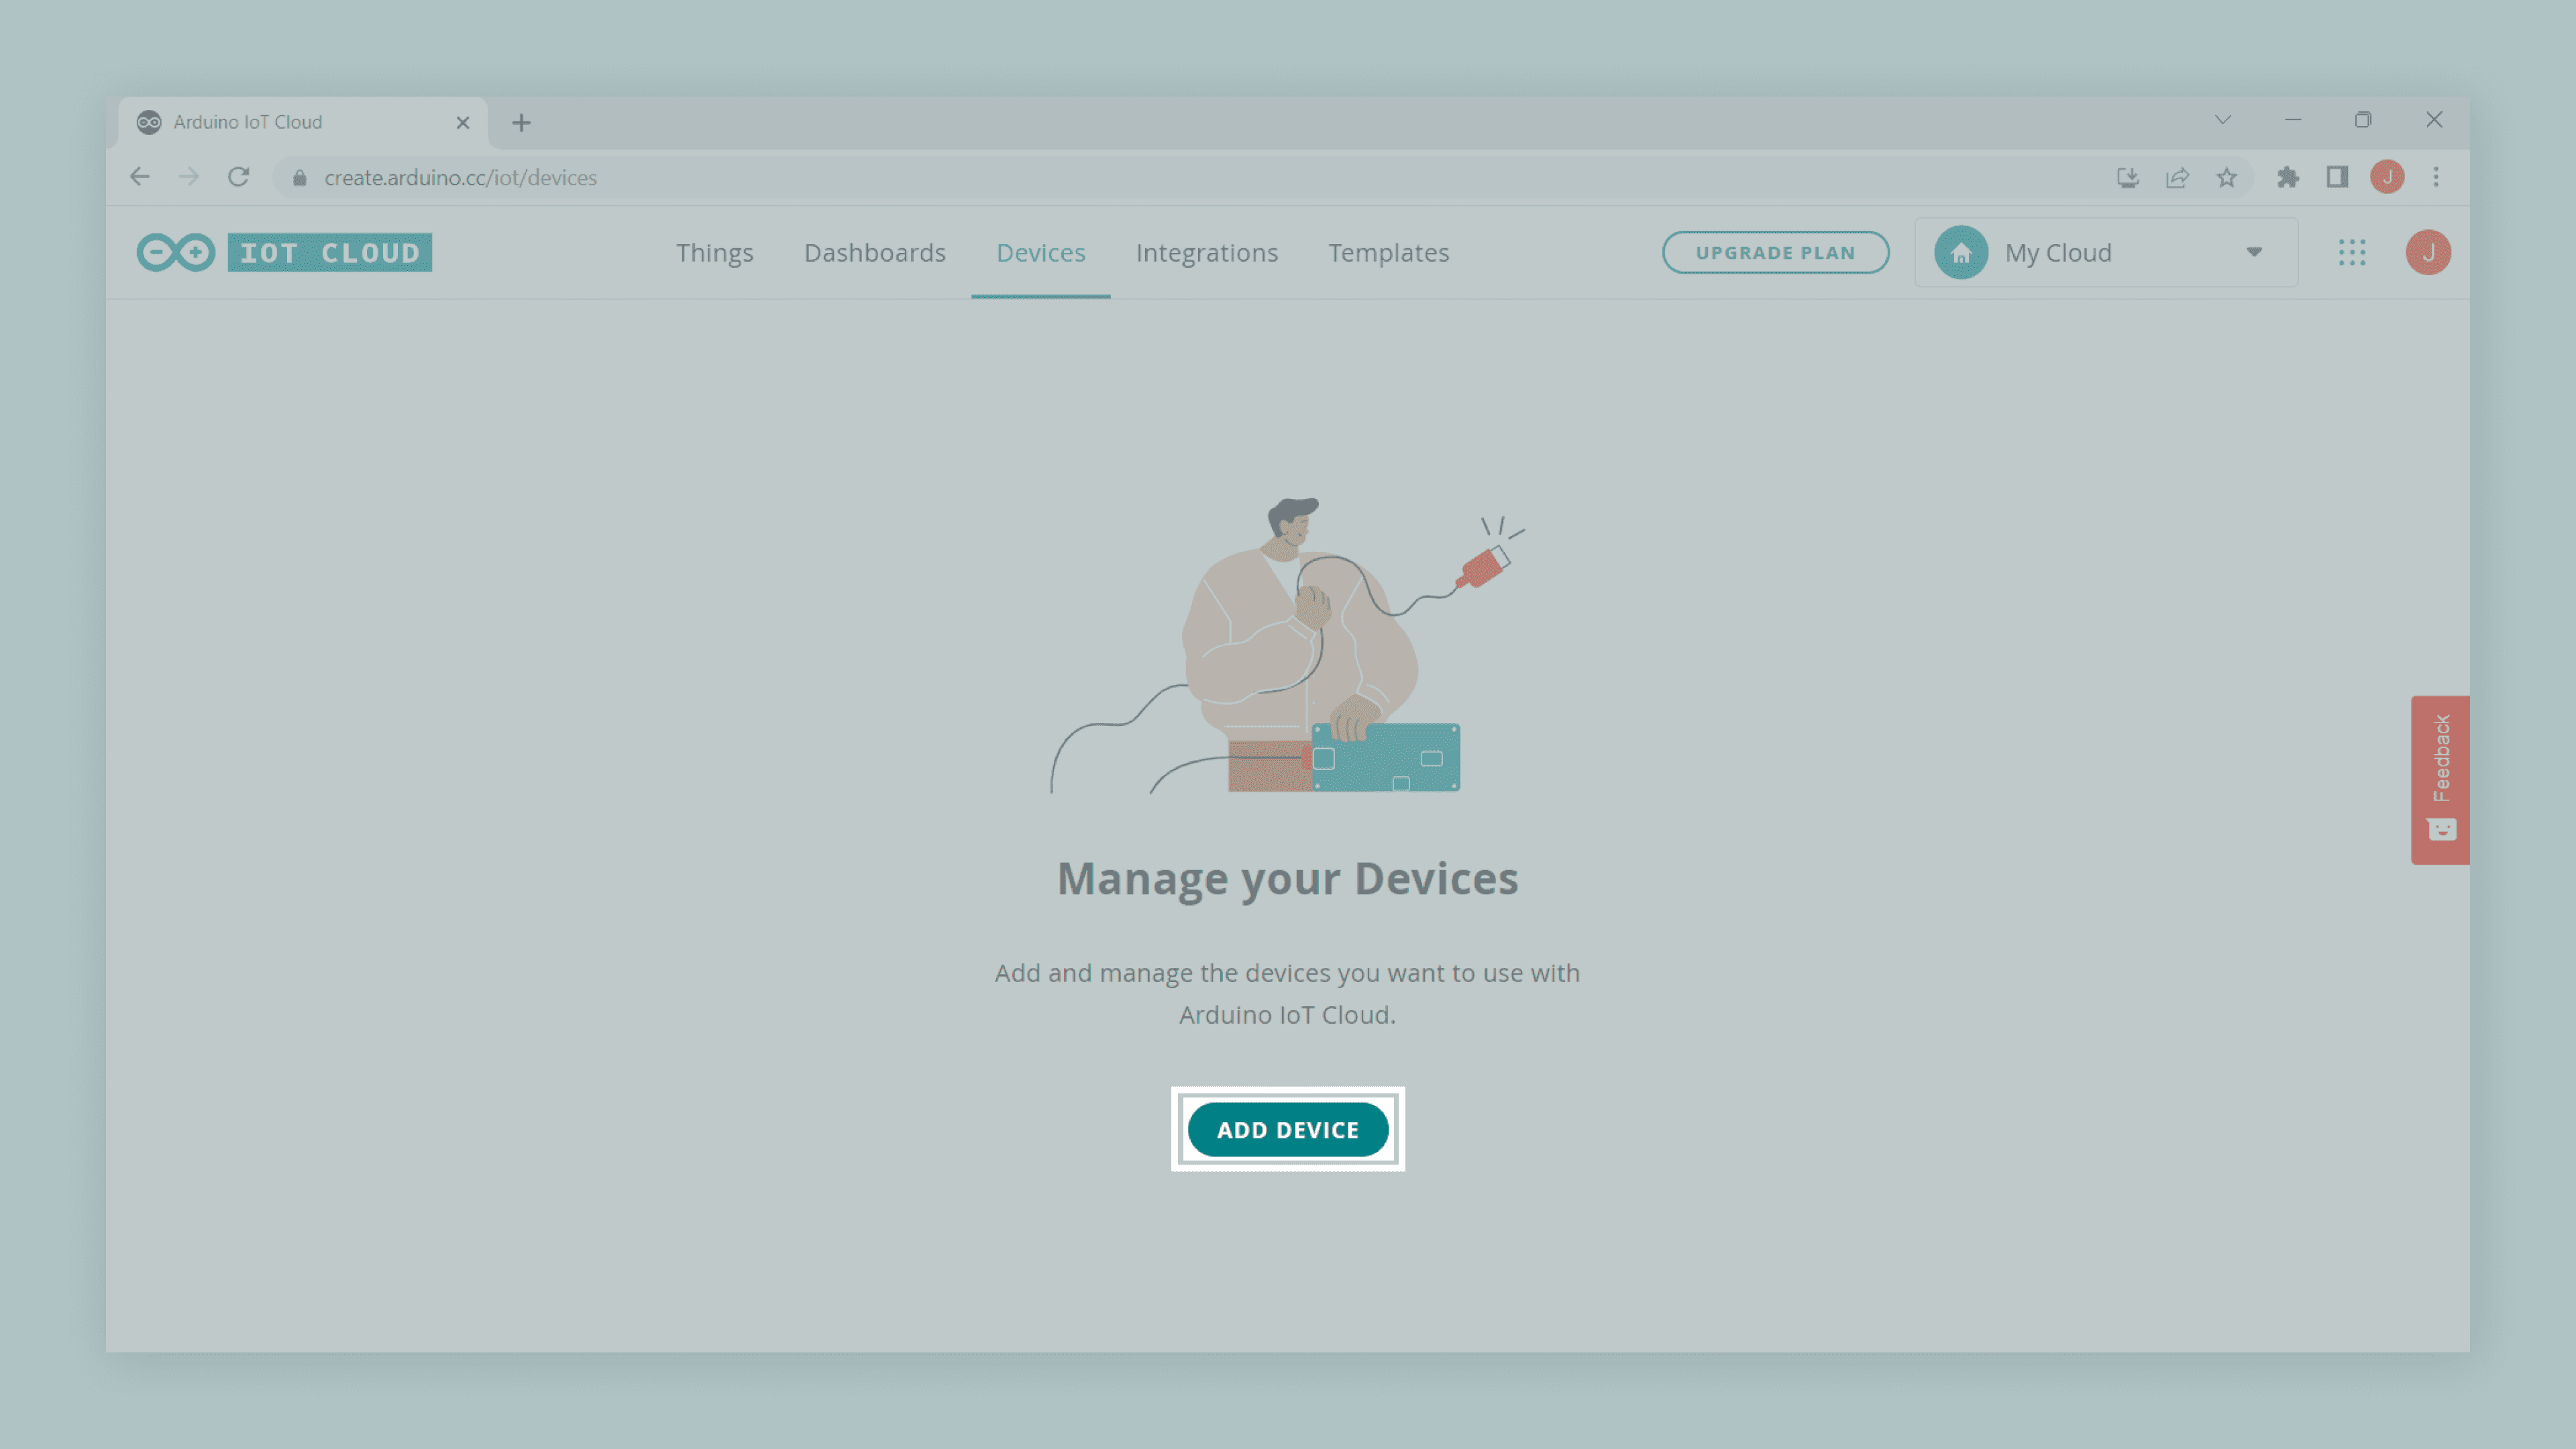
Task: Open the red Feedback side tab
Action: (x=2440, y=779)
